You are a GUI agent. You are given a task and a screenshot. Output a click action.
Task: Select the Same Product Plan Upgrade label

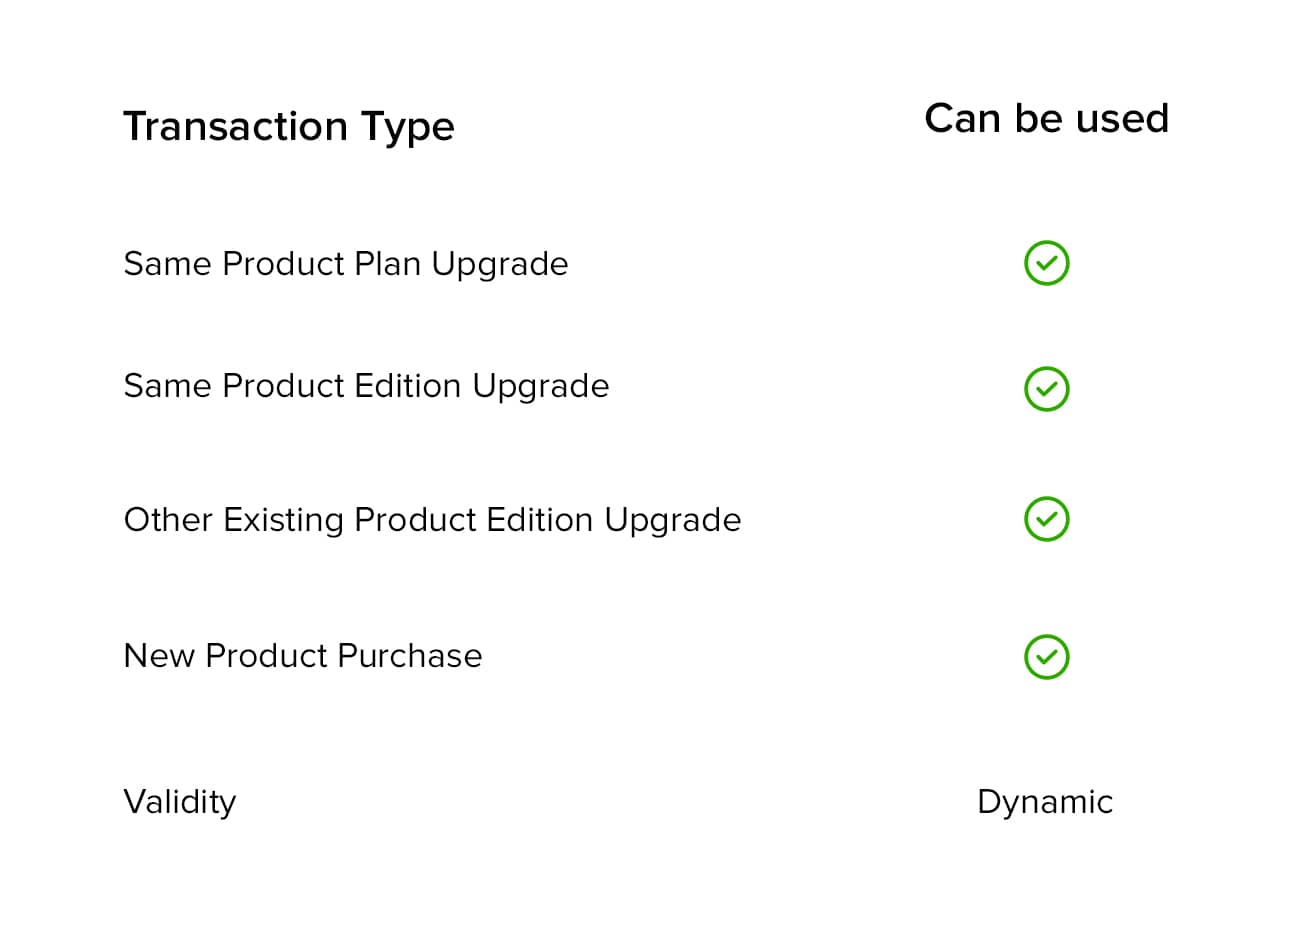tap(346, 265)
